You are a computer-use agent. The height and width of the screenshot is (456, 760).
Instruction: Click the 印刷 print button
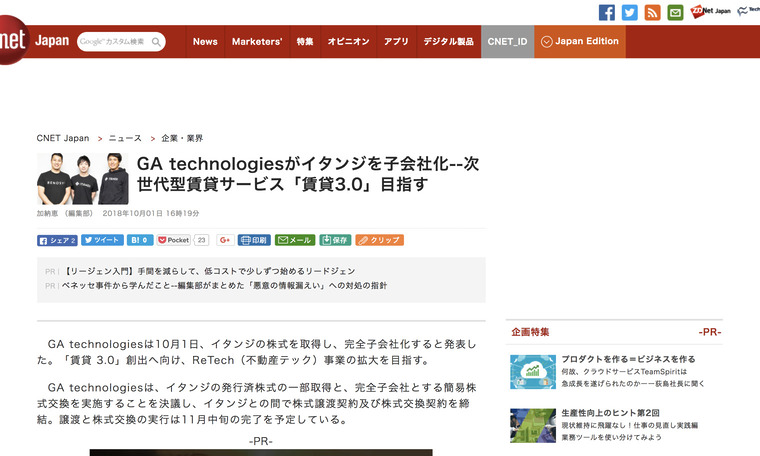tap(254, 240)
